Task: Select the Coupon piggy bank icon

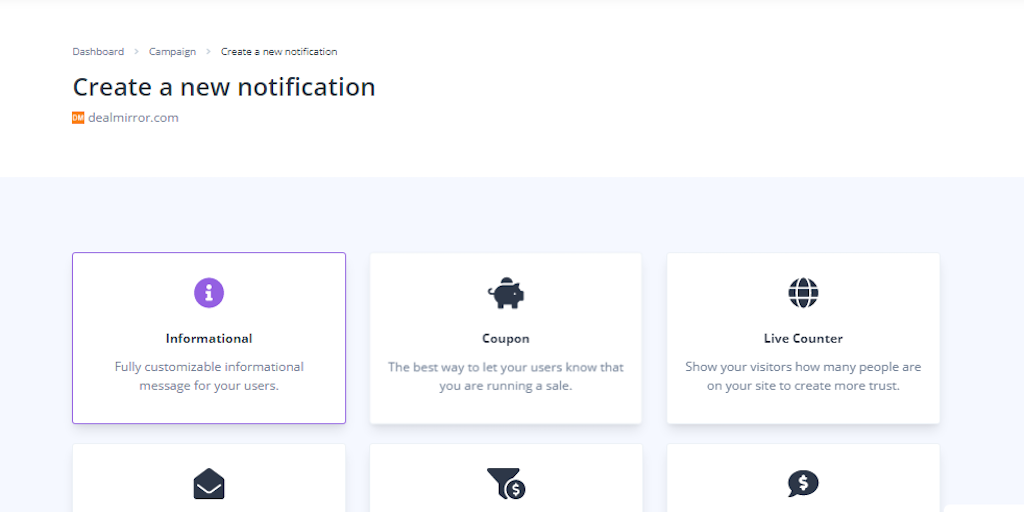Action: pos(506,293)
